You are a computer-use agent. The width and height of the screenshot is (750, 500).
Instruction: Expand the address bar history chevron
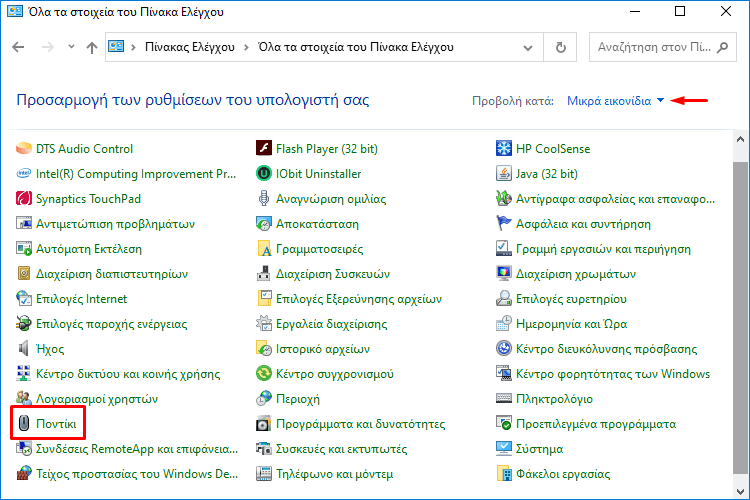click(x=528, y=47)
